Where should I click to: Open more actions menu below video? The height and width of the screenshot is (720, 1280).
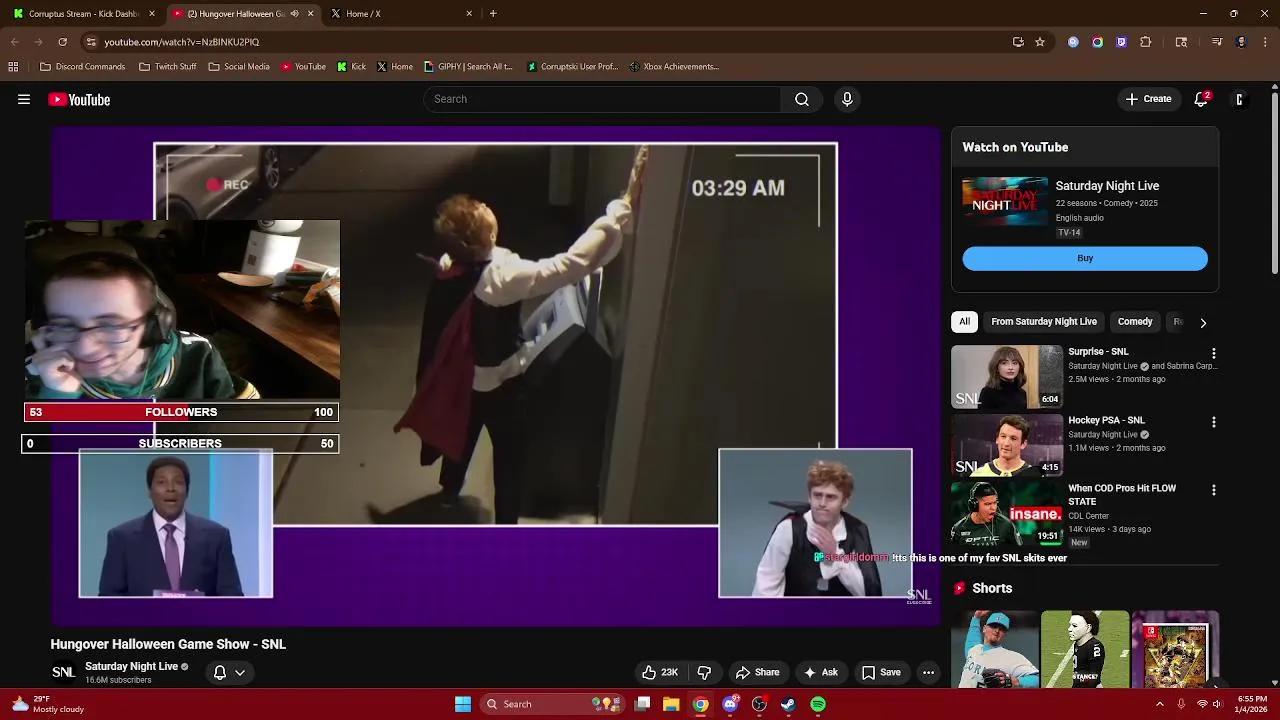click(928, 672)
